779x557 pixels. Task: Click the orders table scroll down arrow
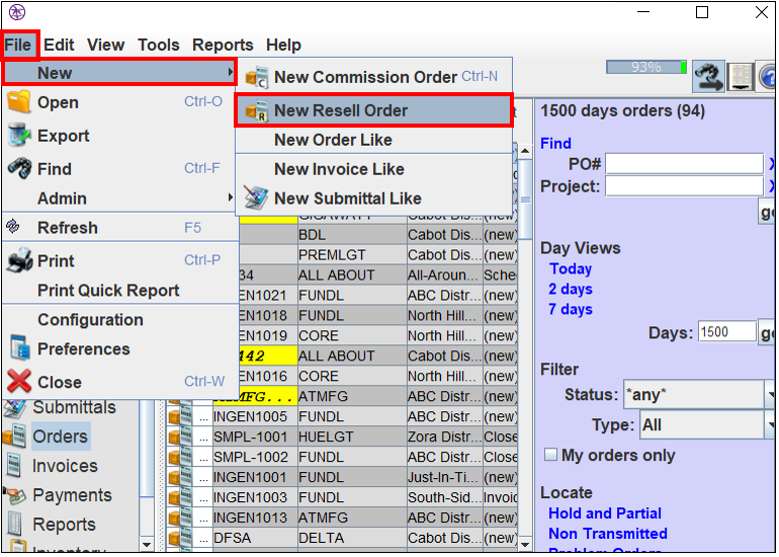pyautogui.click(x=525, y=545)
